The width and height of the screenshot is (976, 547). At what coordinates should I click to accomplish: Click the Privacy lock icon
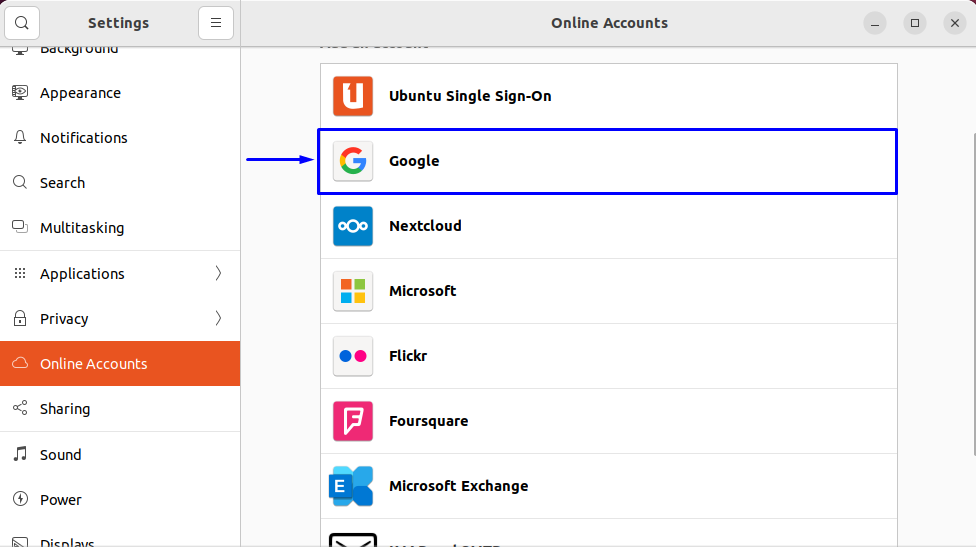point(20,318)
